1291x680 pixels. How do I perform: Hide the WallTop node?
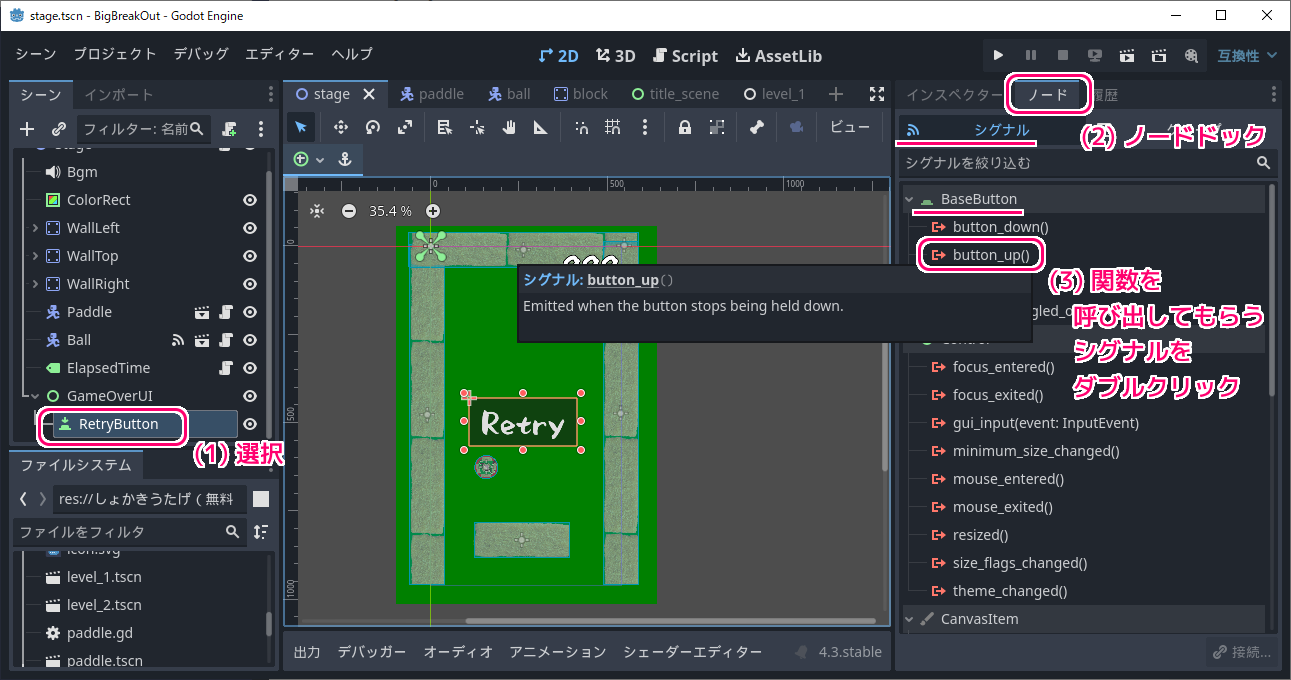coord(250,256)
